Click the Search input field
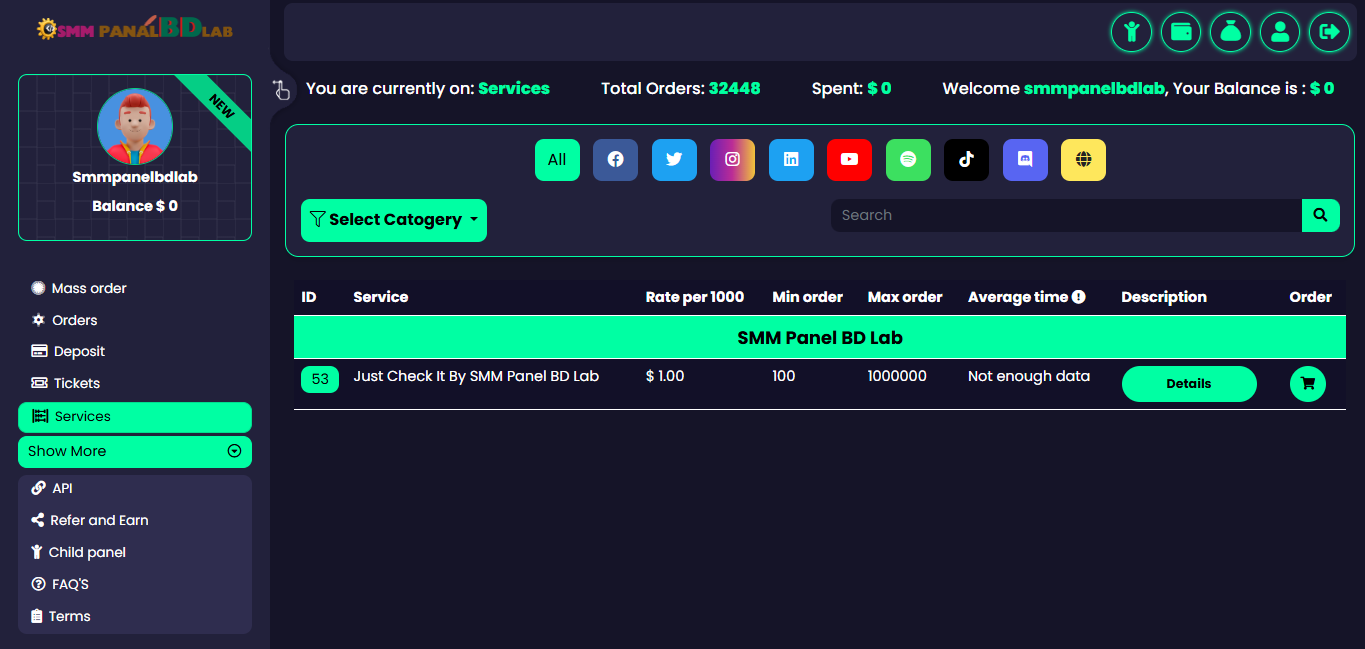1365x649 pixels. click(x=1065, y=215)
